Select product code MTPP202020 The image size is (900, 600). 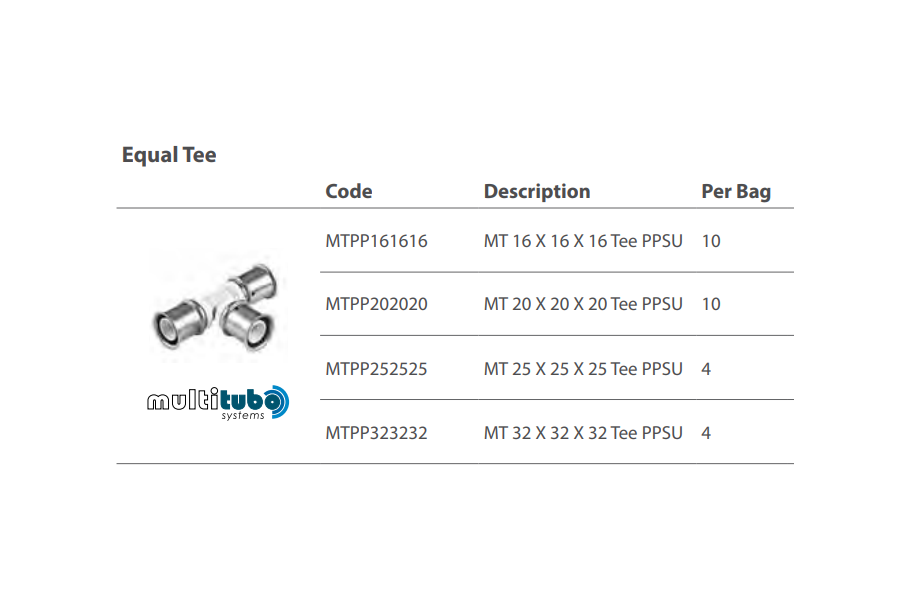[376, 304]
